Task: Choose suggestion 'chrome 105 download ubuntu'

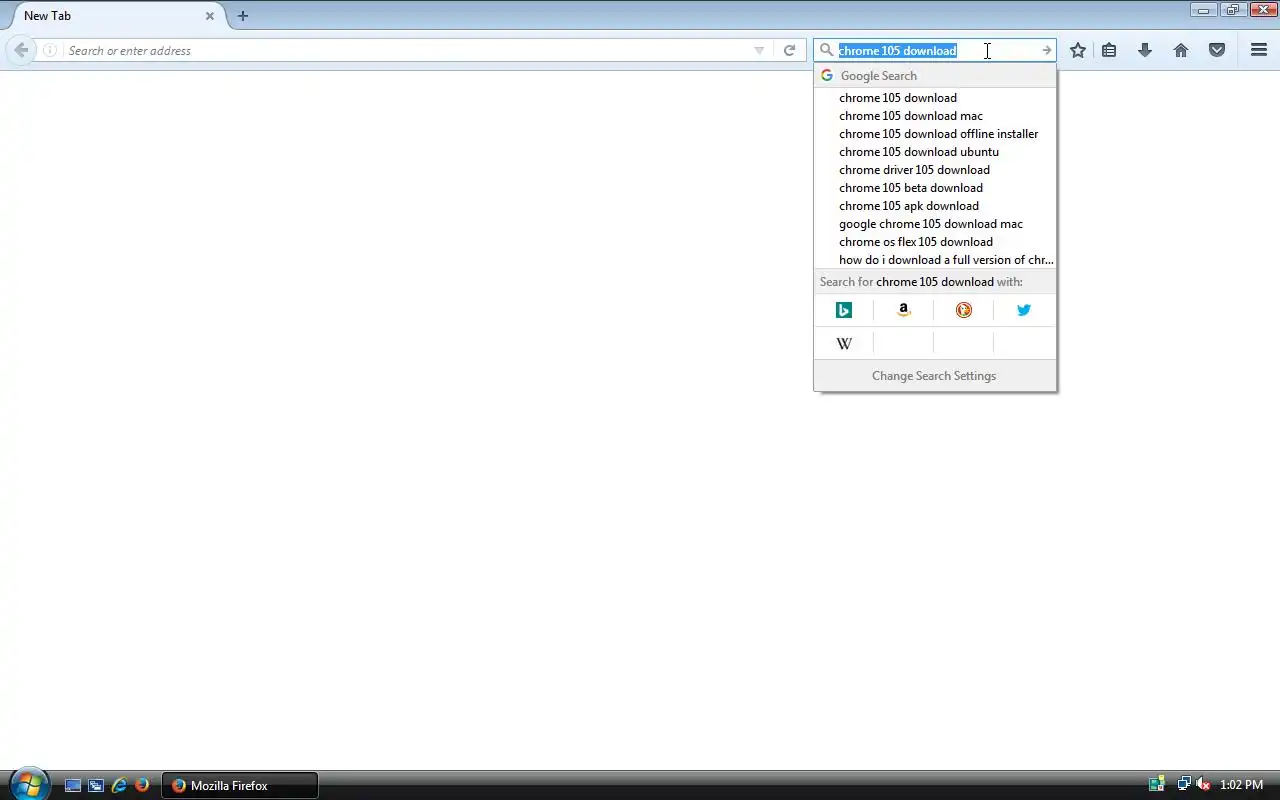Action: [935, 152]
